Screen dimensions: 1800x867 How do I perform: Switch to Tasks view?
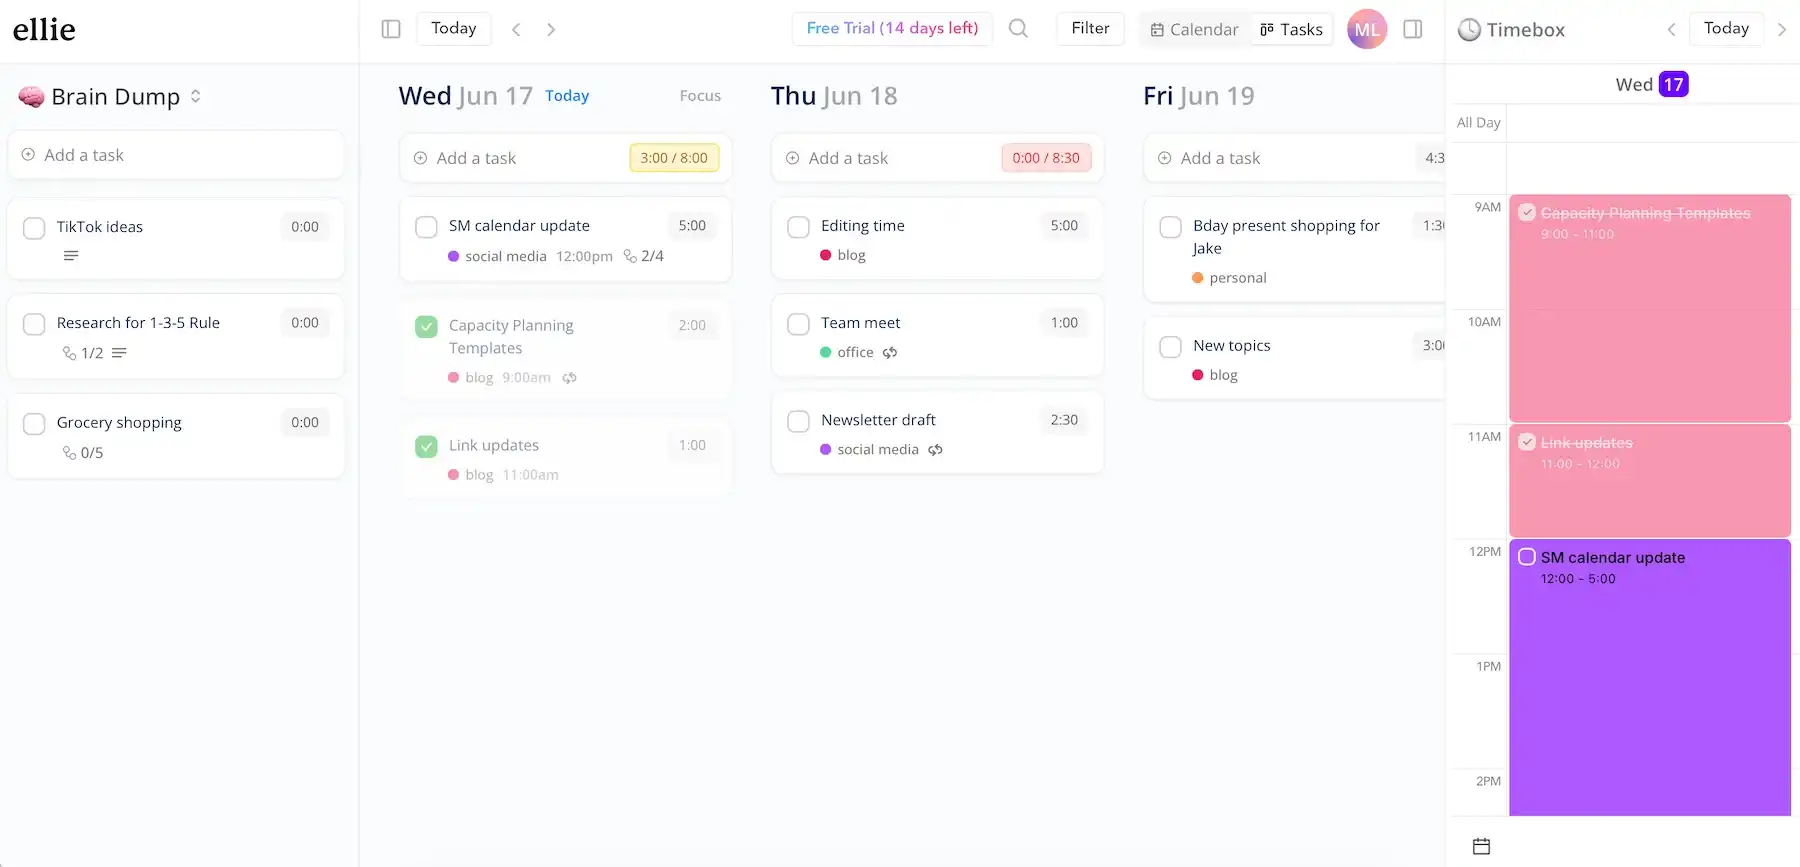click(x=1291, y=29)
